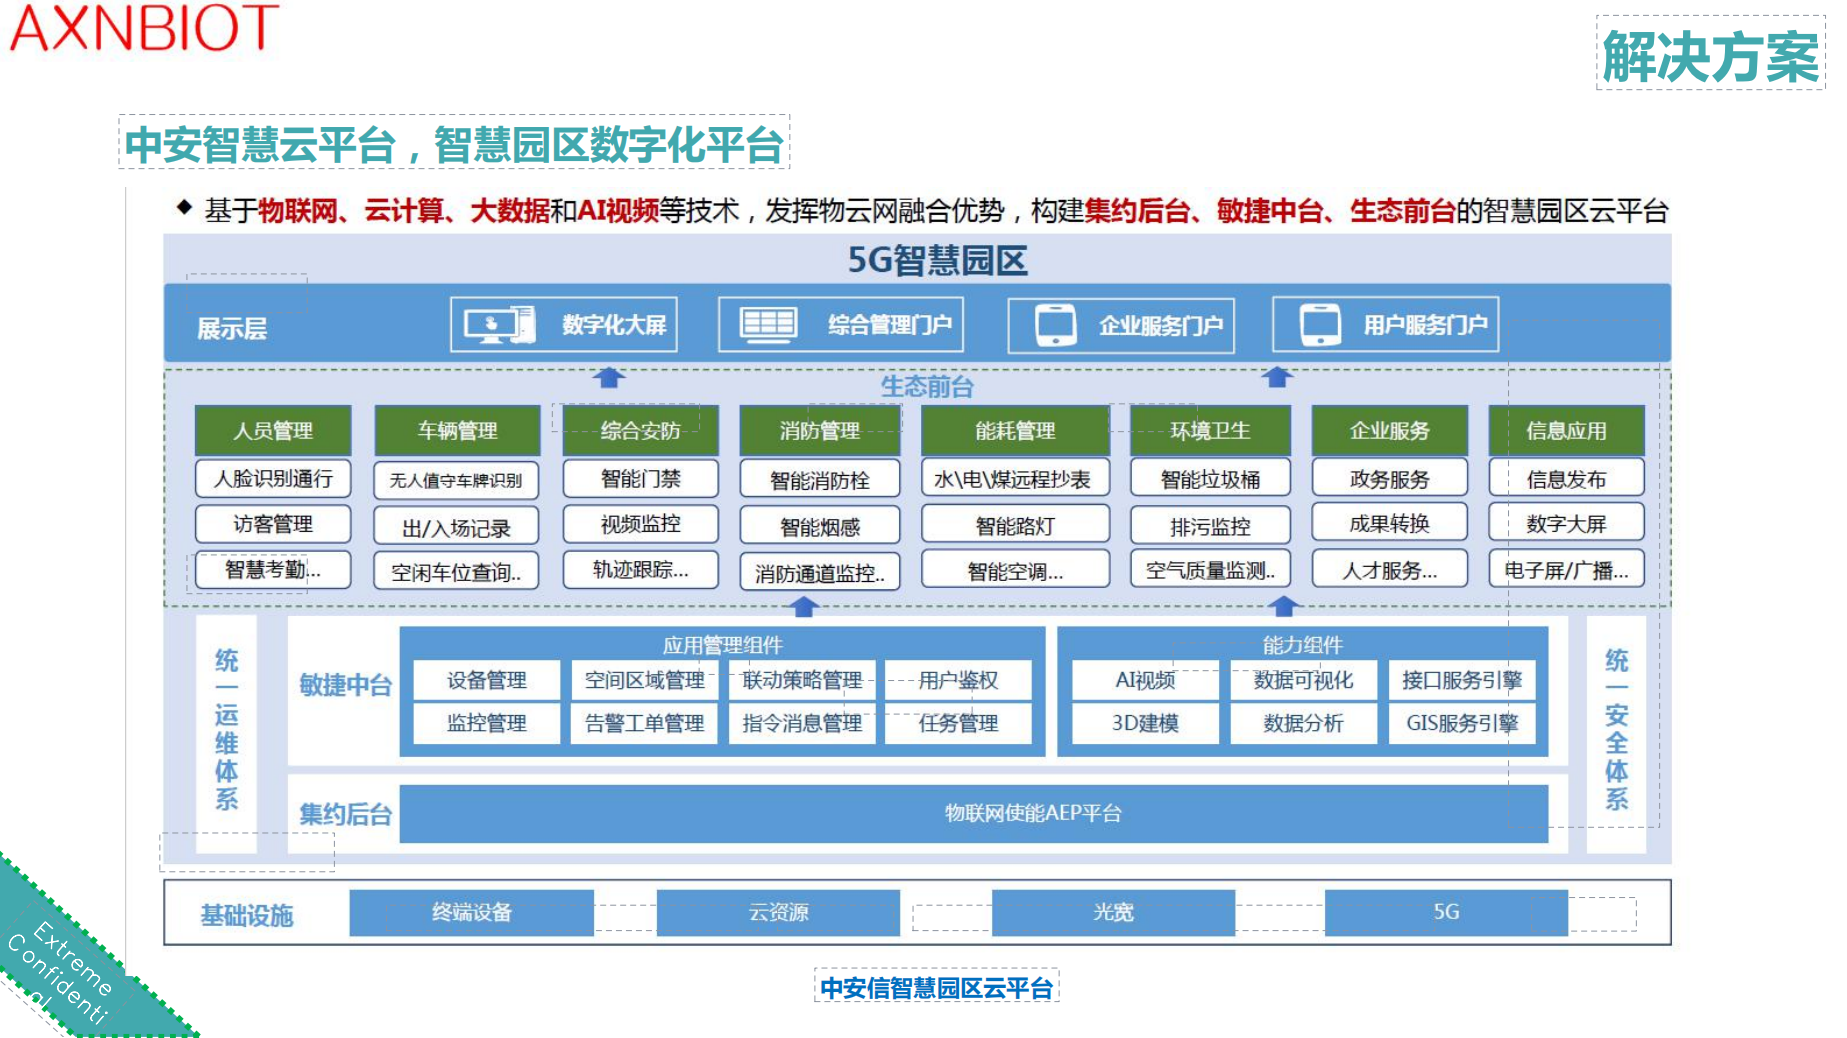Click the 数字大屏 box
Screen dimensions: 1847x1038
[x=1566, y=523]
